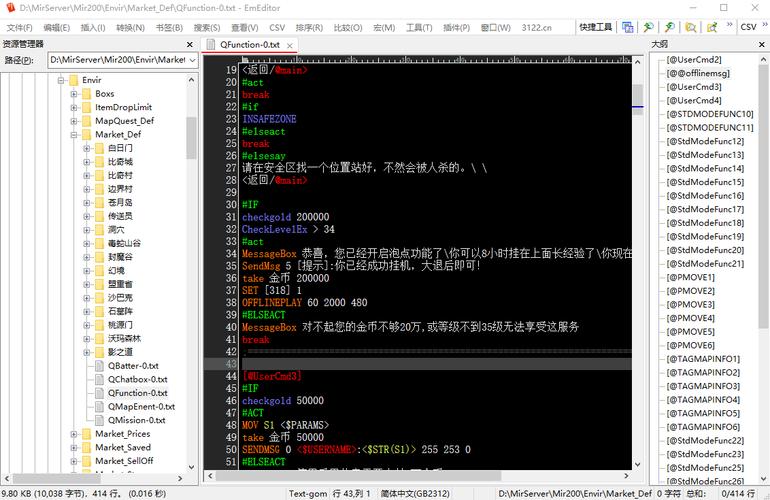The width and height of the screenshot is (770, 500).
Task: Collapse the Market_Def folder node
Action: [x=74, y=135]
